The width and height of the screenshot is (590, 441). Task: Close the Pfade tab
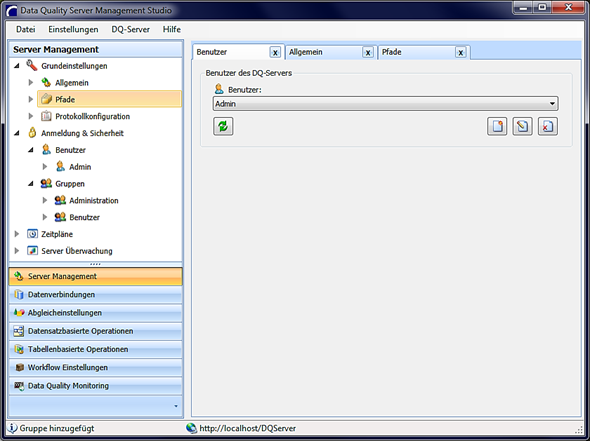click(461, 53)
